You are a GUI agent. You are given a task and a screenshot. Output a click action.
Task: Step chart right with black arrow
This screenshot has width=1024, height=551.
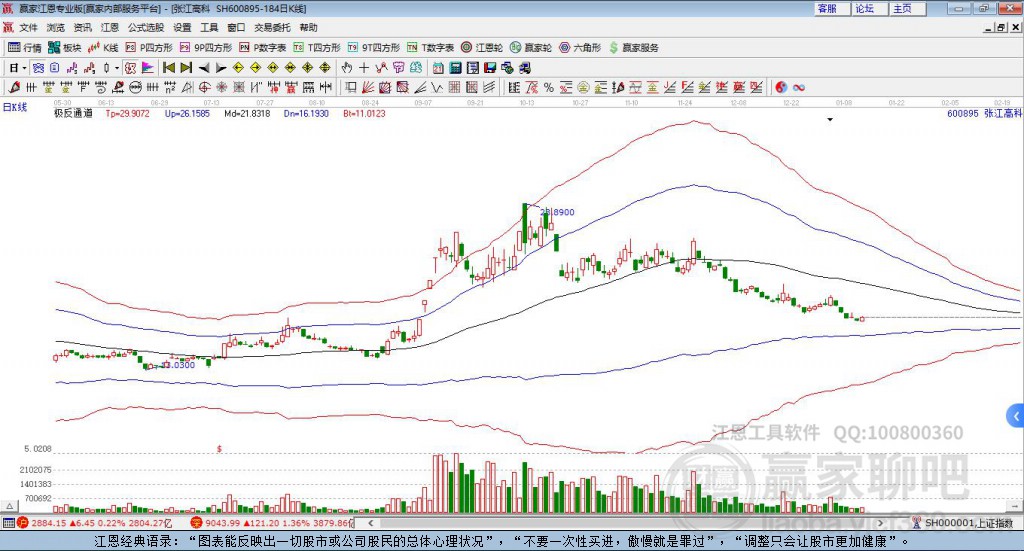coord(221,68)
